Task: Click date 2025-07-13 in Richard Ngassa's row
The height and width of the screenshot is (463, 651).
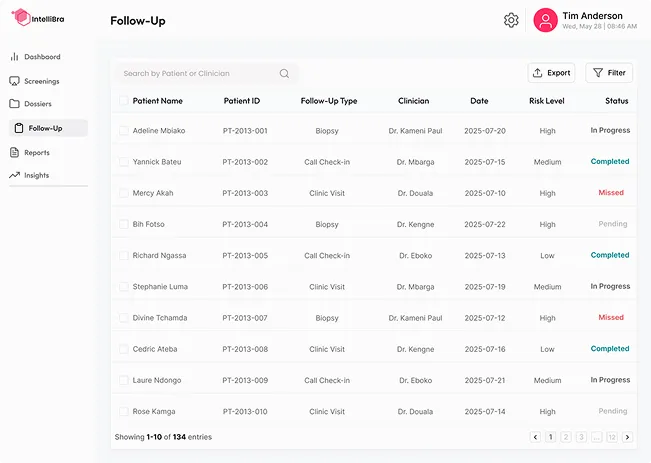Action: [485, 255]
